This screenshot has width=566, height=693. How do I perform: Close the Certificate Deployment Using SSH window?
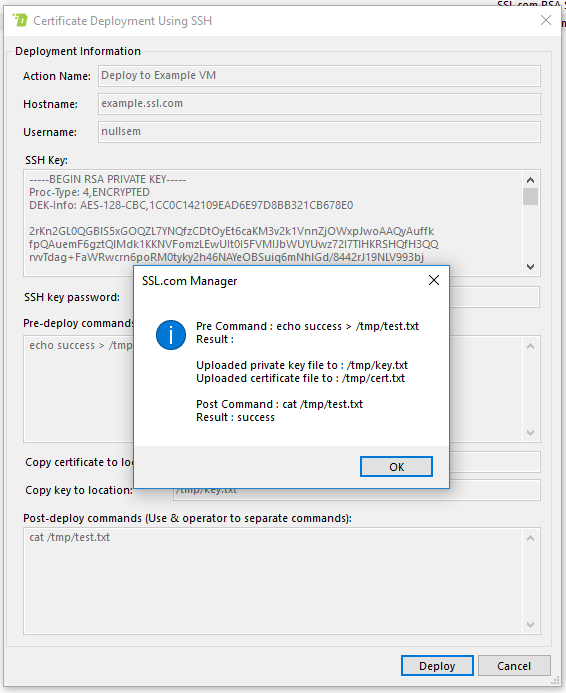coord(546,20)
